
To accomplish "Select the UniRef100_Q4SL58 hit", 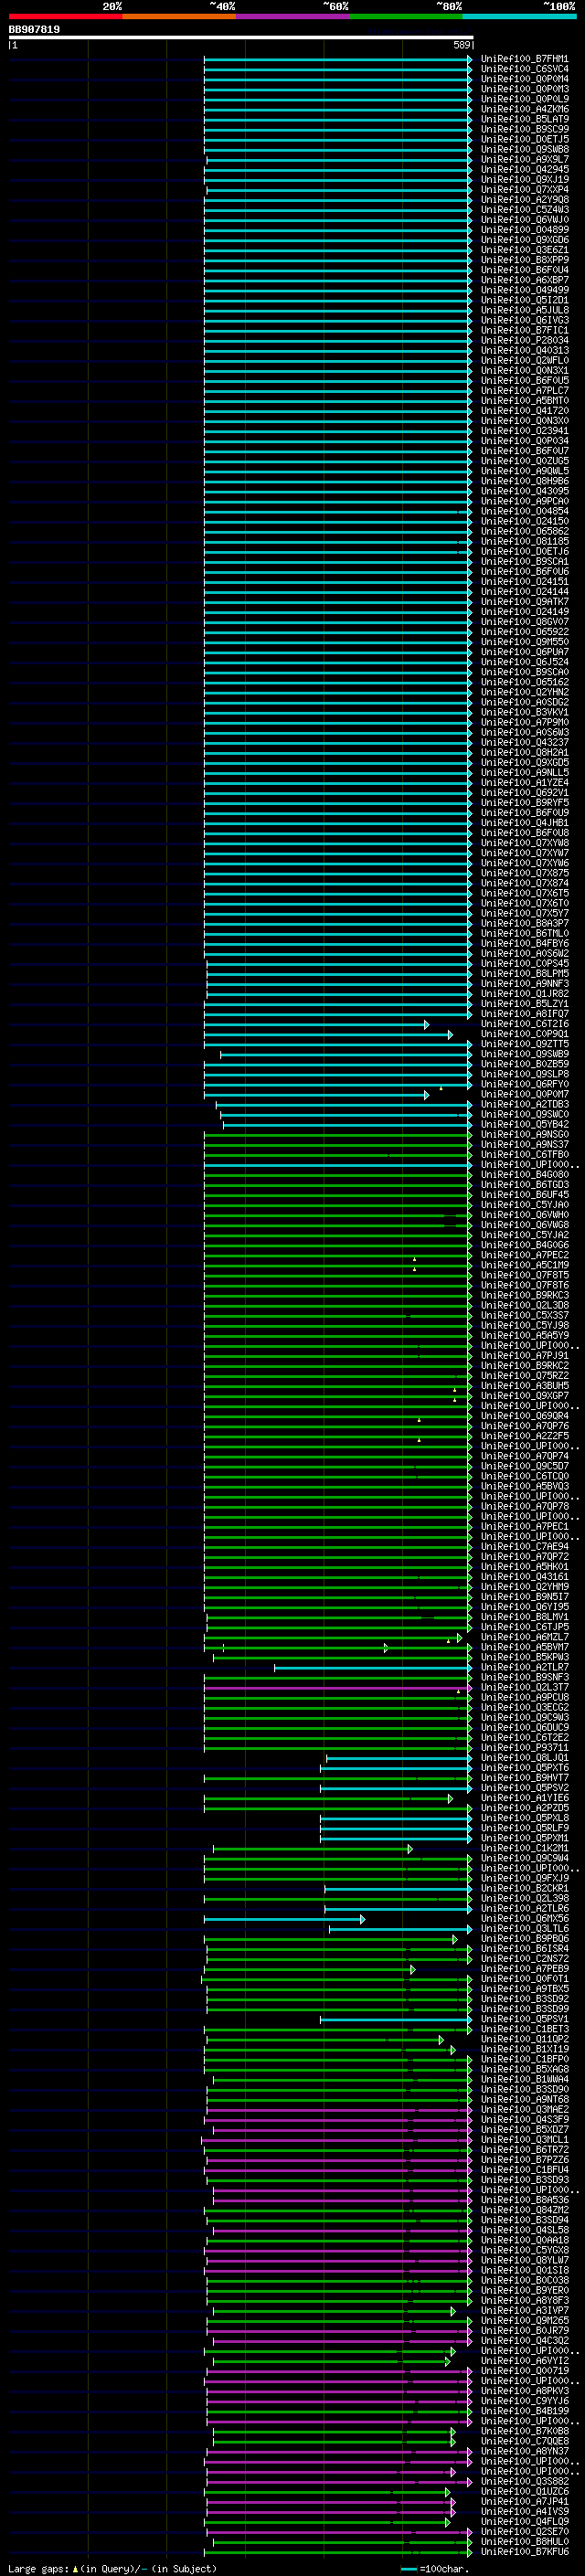I will click(524, 2230).
